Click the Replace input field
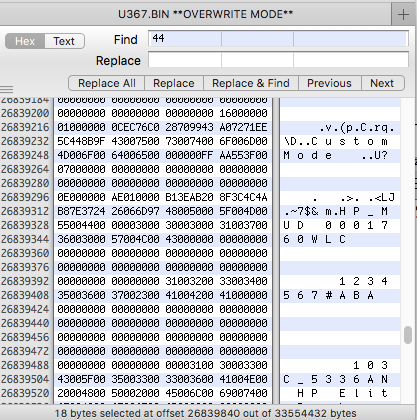 tap(278, 60)
